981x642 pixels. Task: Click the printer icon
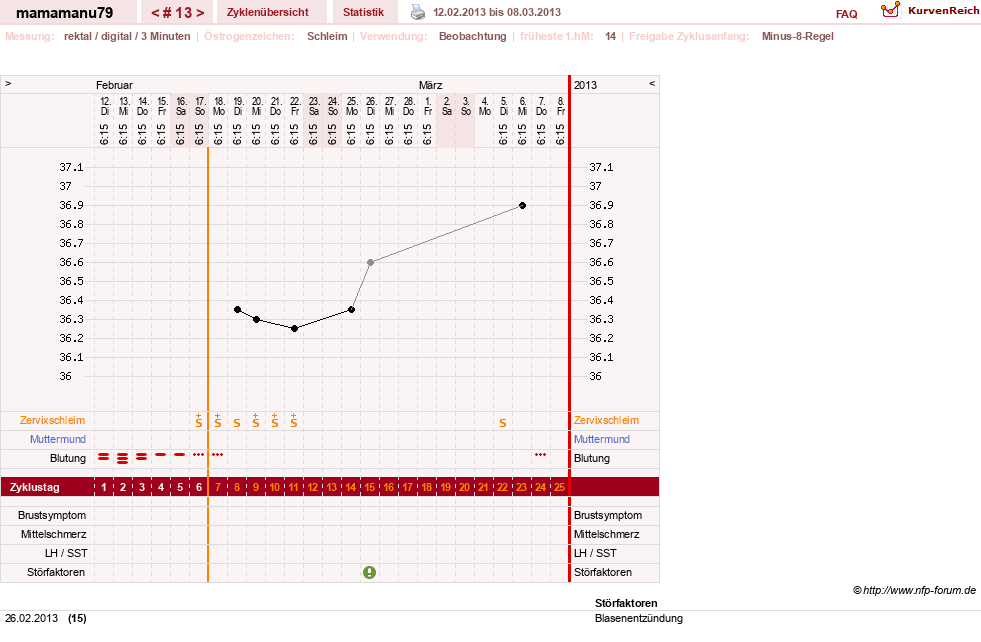(x=417, y=12)
